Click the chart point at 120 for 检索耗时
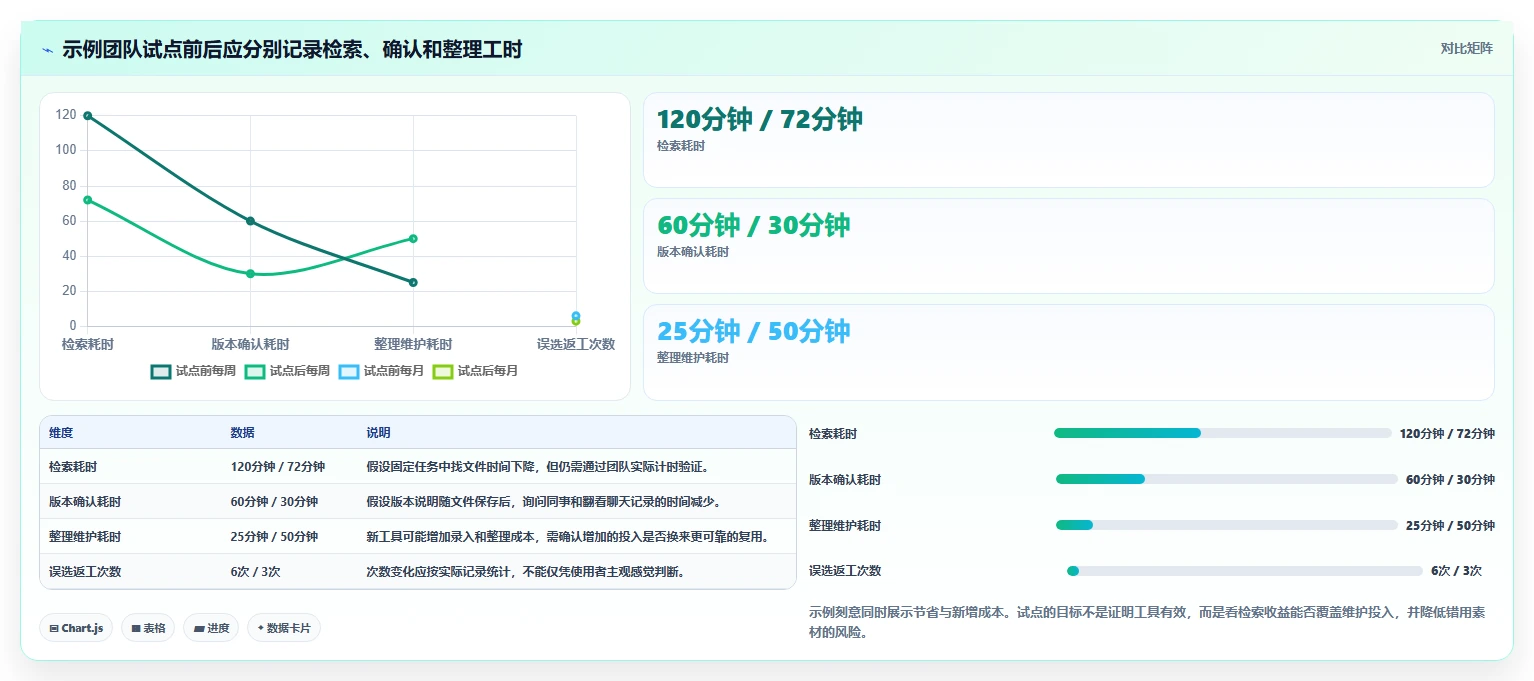The height and width of the screenshot is (681, 1534). point(88,116)
